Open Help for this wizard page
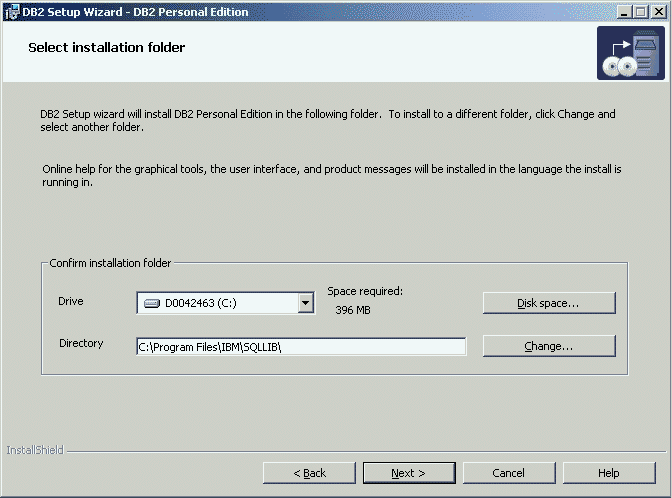 [608, 473]
